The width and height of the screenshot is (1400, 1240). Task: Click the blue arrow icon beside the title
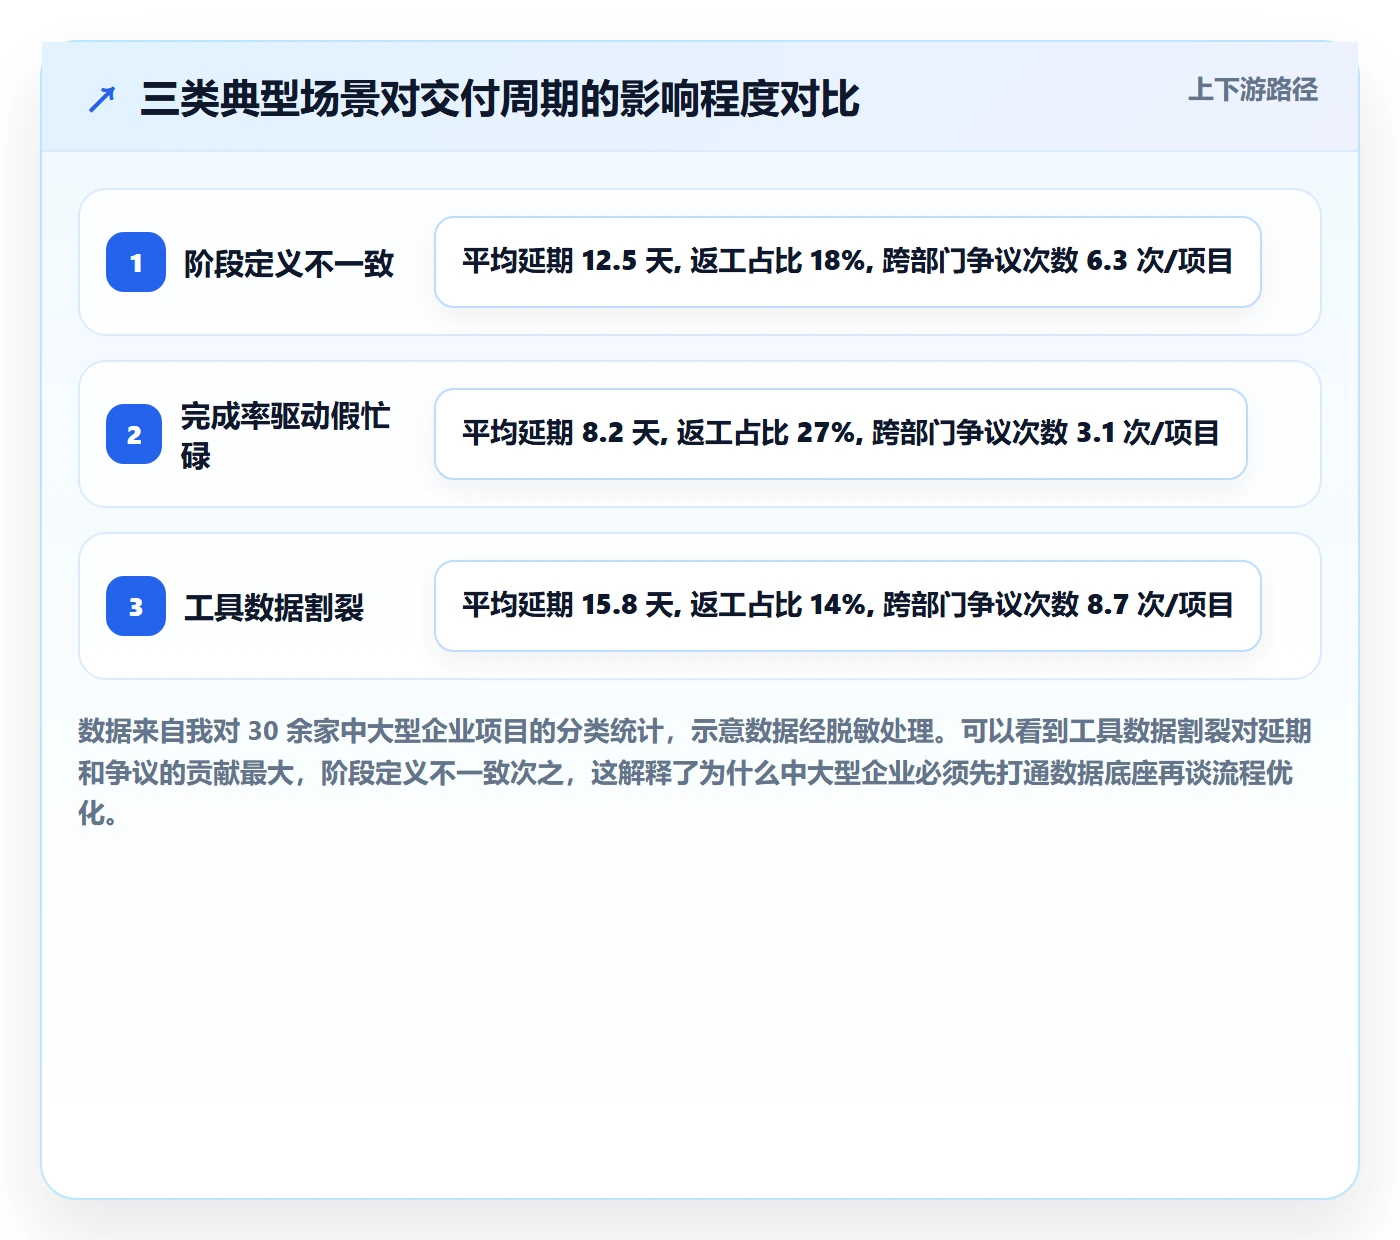click(102, 99)
